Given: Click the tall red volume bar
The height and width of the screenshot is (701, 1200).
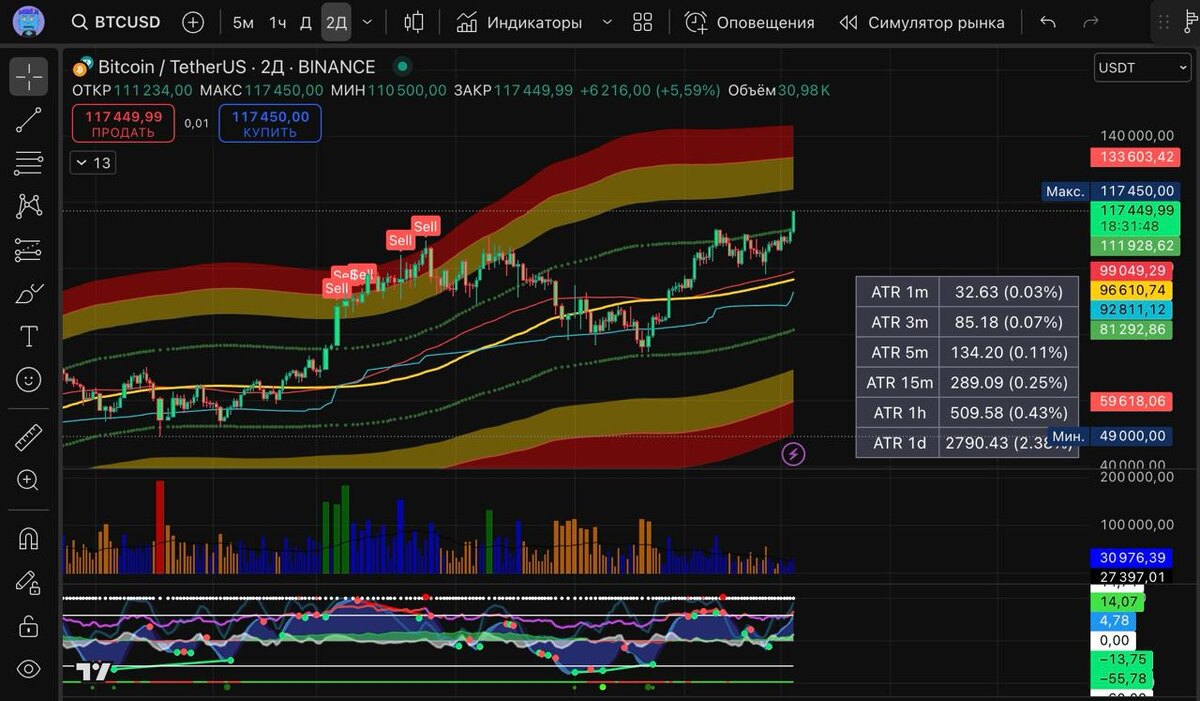Looking at the screenshot, I should coord(159,527).
